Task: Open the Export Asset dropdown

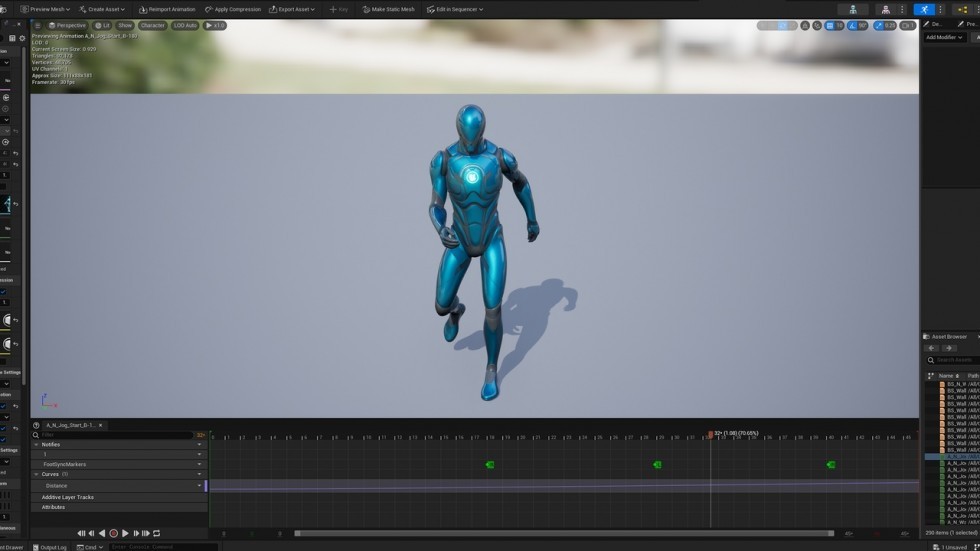Action: click(x=292, y=9)
